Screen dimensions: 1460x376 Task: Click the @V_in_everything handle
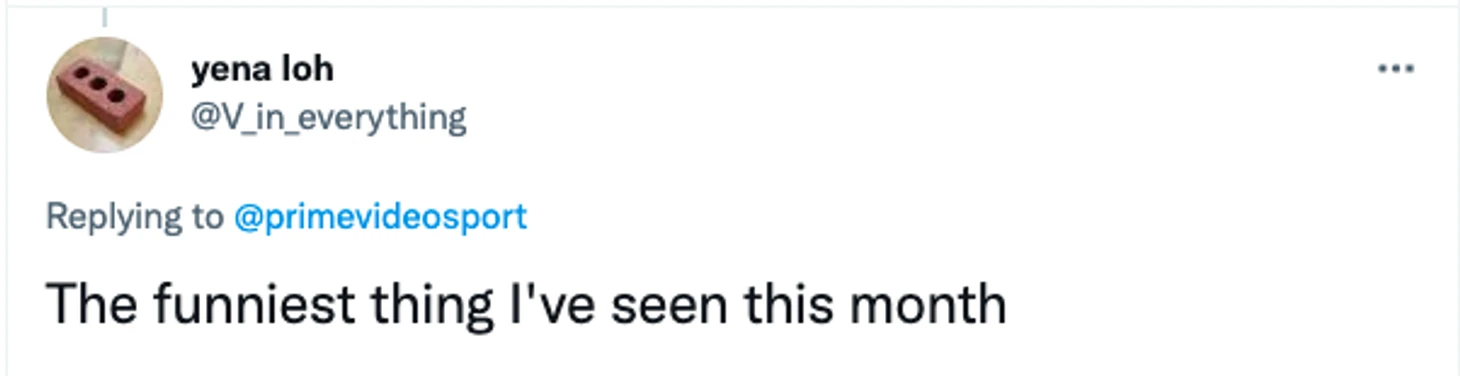(328, 118)
